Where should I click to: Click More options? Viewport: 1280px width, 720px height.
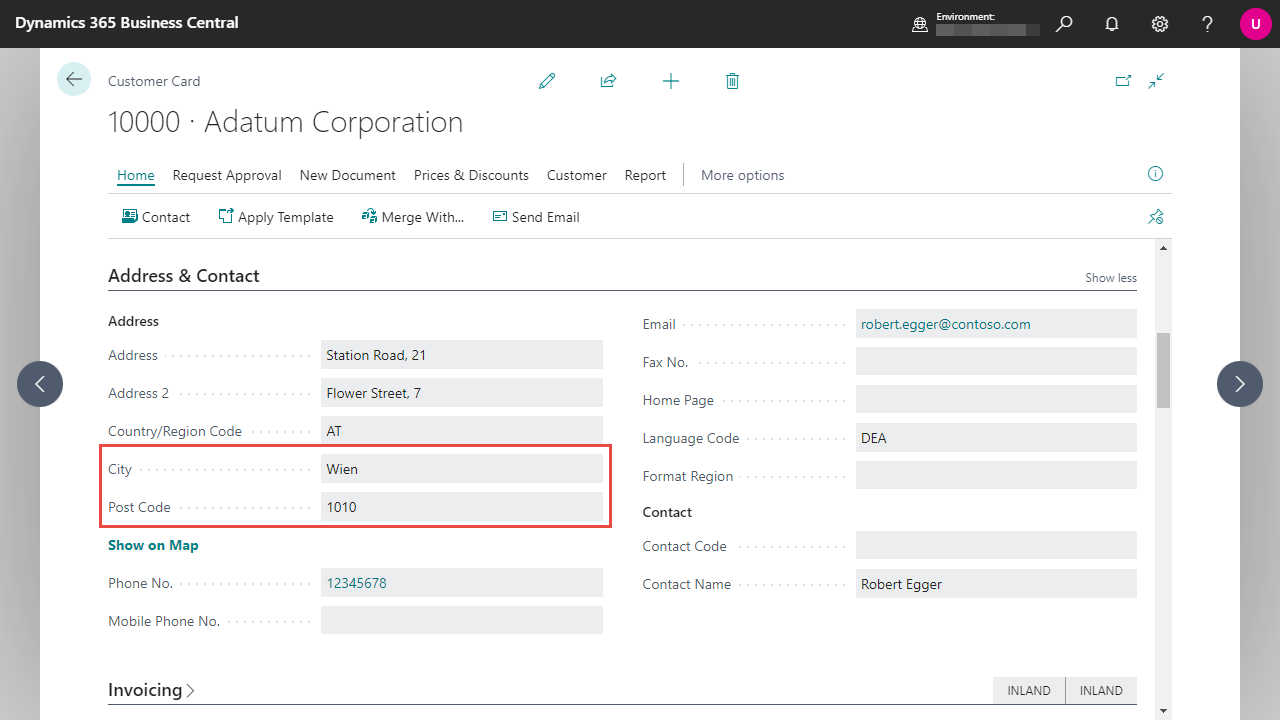(x=743, y=175)
